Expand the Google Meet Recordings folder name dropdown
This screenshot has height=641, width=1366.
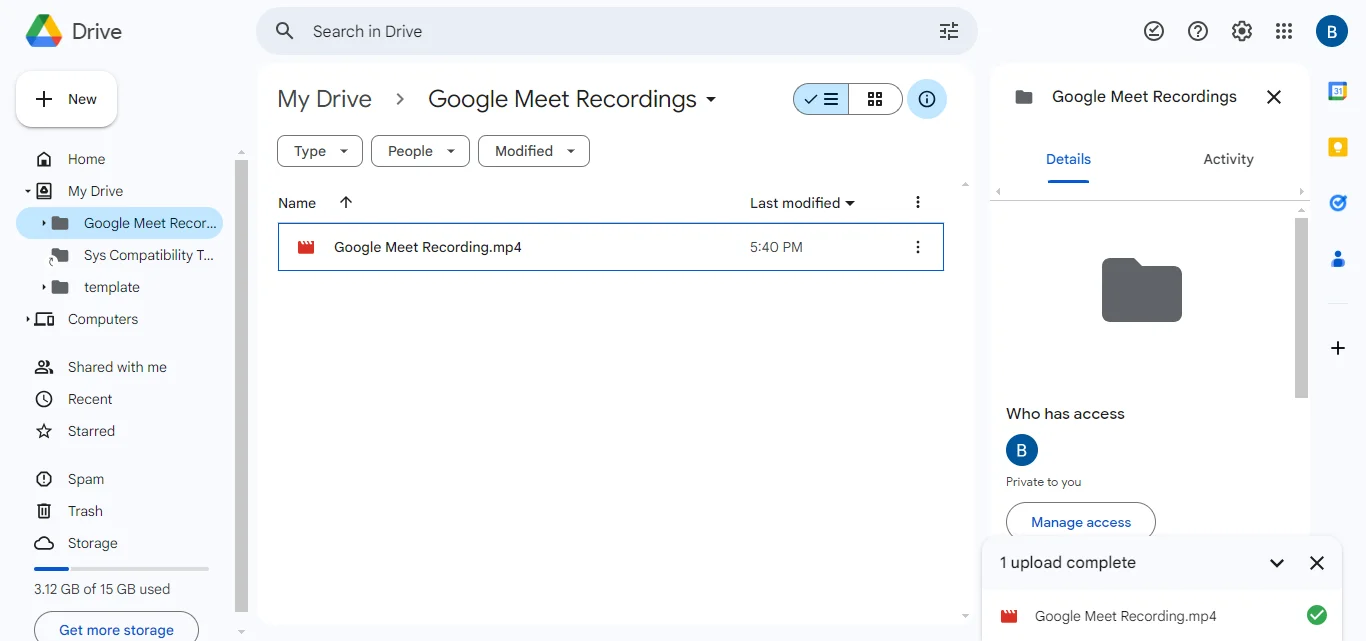(x=711, y=100)
